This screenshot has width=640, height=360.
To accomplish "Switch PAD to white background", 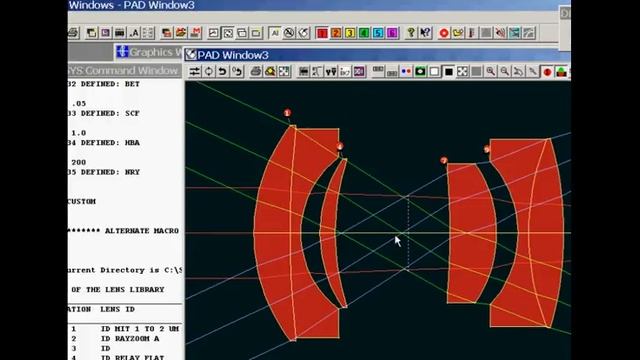I will pyautogui.click(x=434, y=72).
